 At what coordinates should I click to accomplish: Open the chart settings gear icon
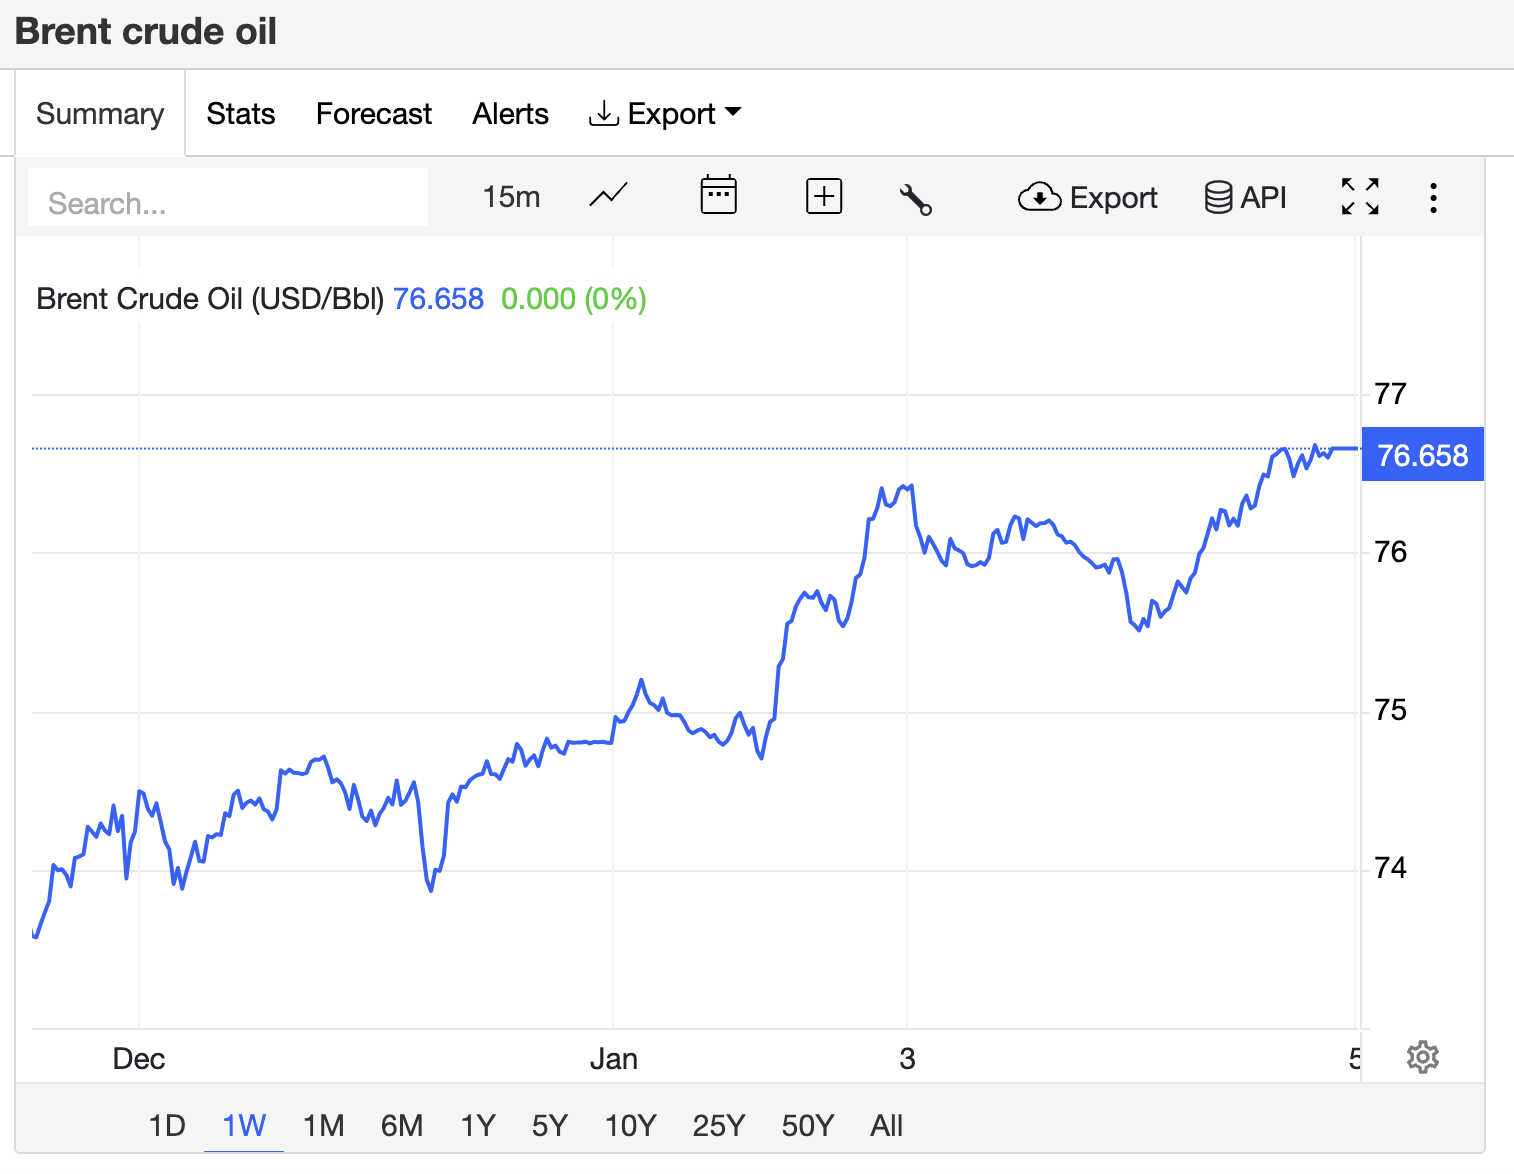(x=1422, y=1057)
